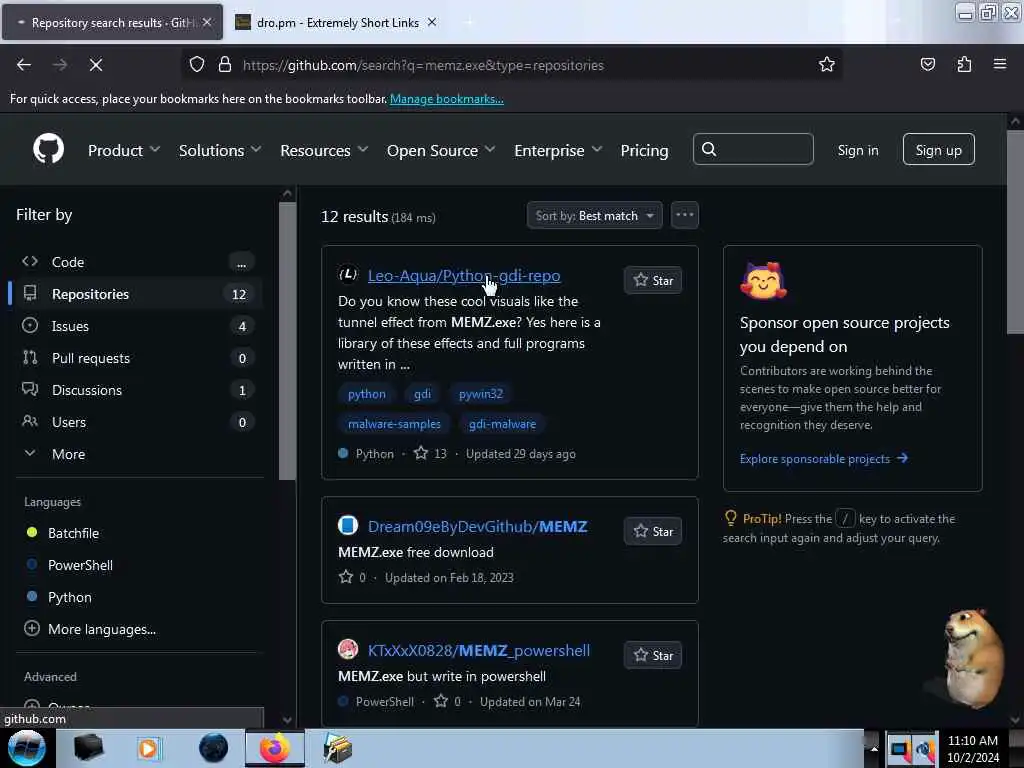The image size is (1024, 768).
Task: Open Windows Start orb
Action: (27, 748)
